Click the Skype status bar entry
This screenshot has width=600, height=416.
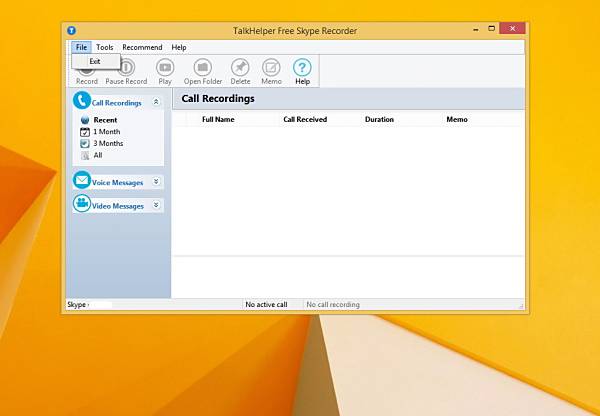78,305
